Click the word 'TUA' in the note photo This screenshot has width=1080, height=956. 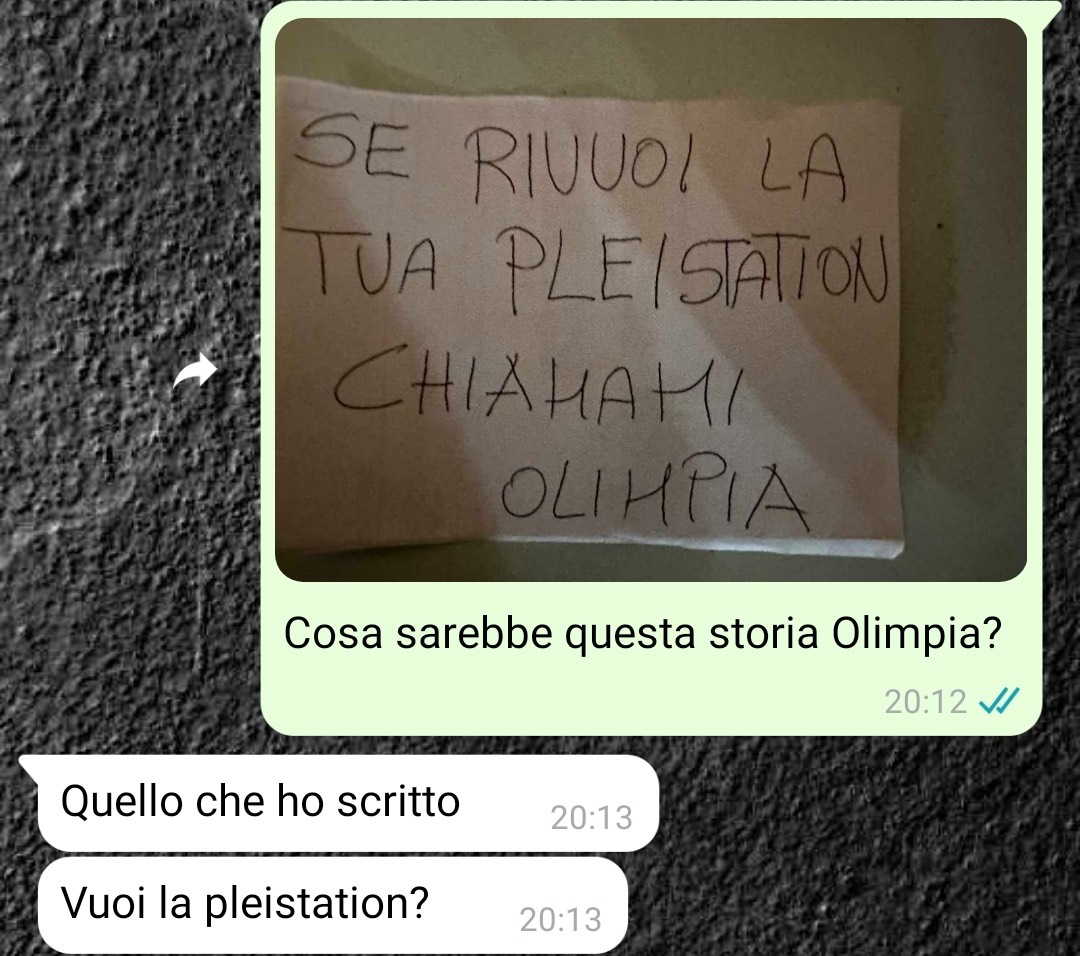373,264
